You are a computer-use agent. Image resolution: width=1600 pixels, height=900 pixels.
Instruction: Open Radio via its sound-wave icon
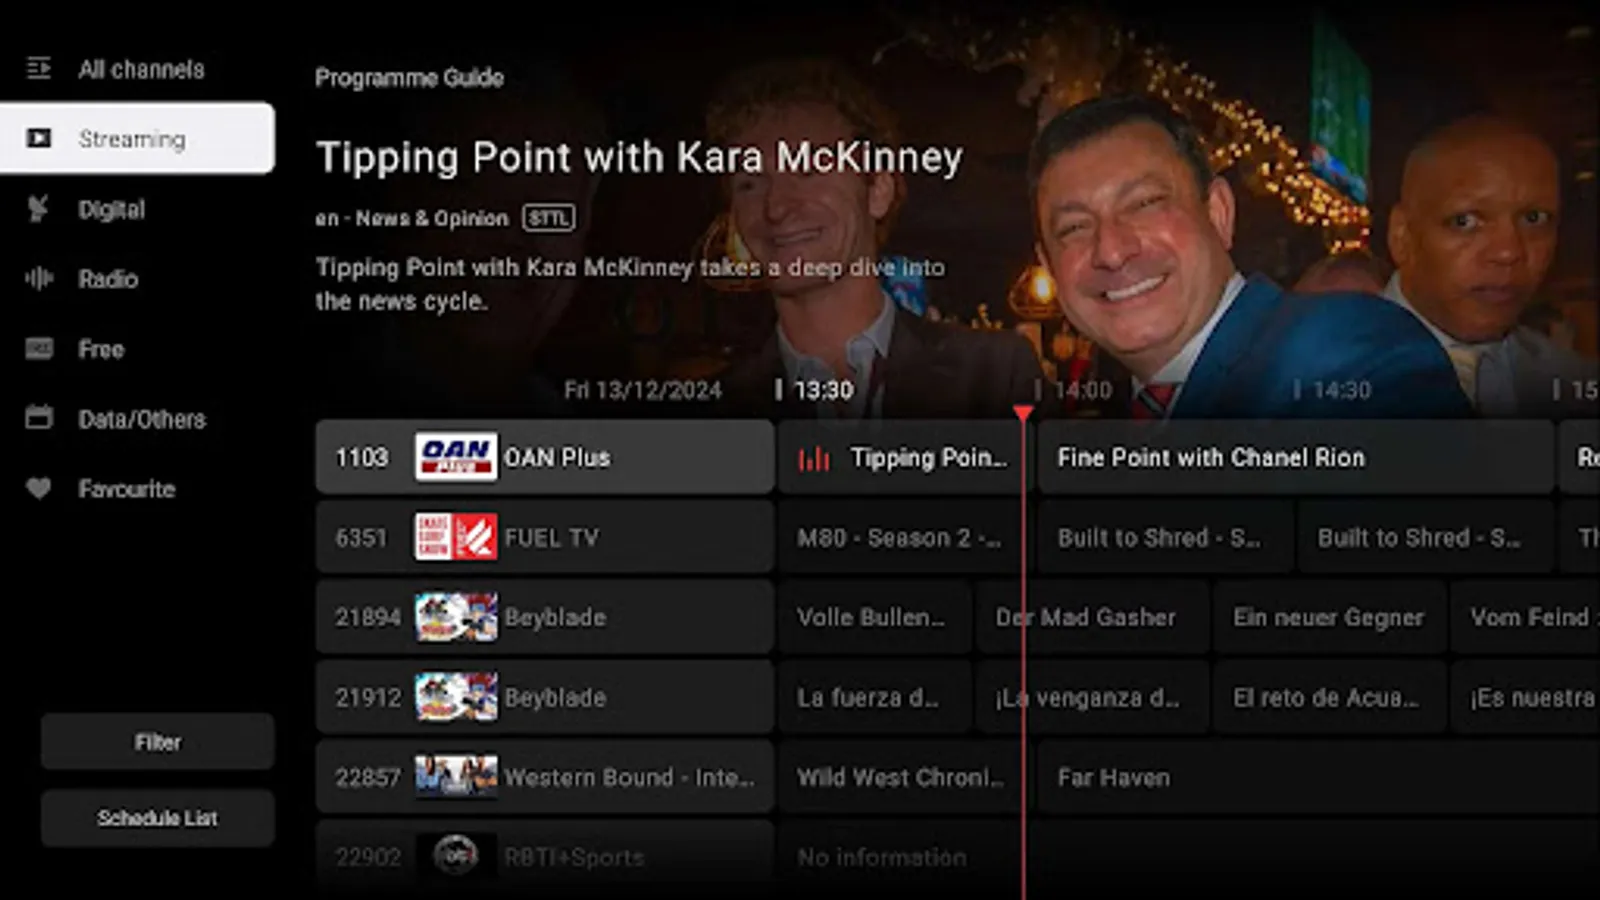(38, 279)
